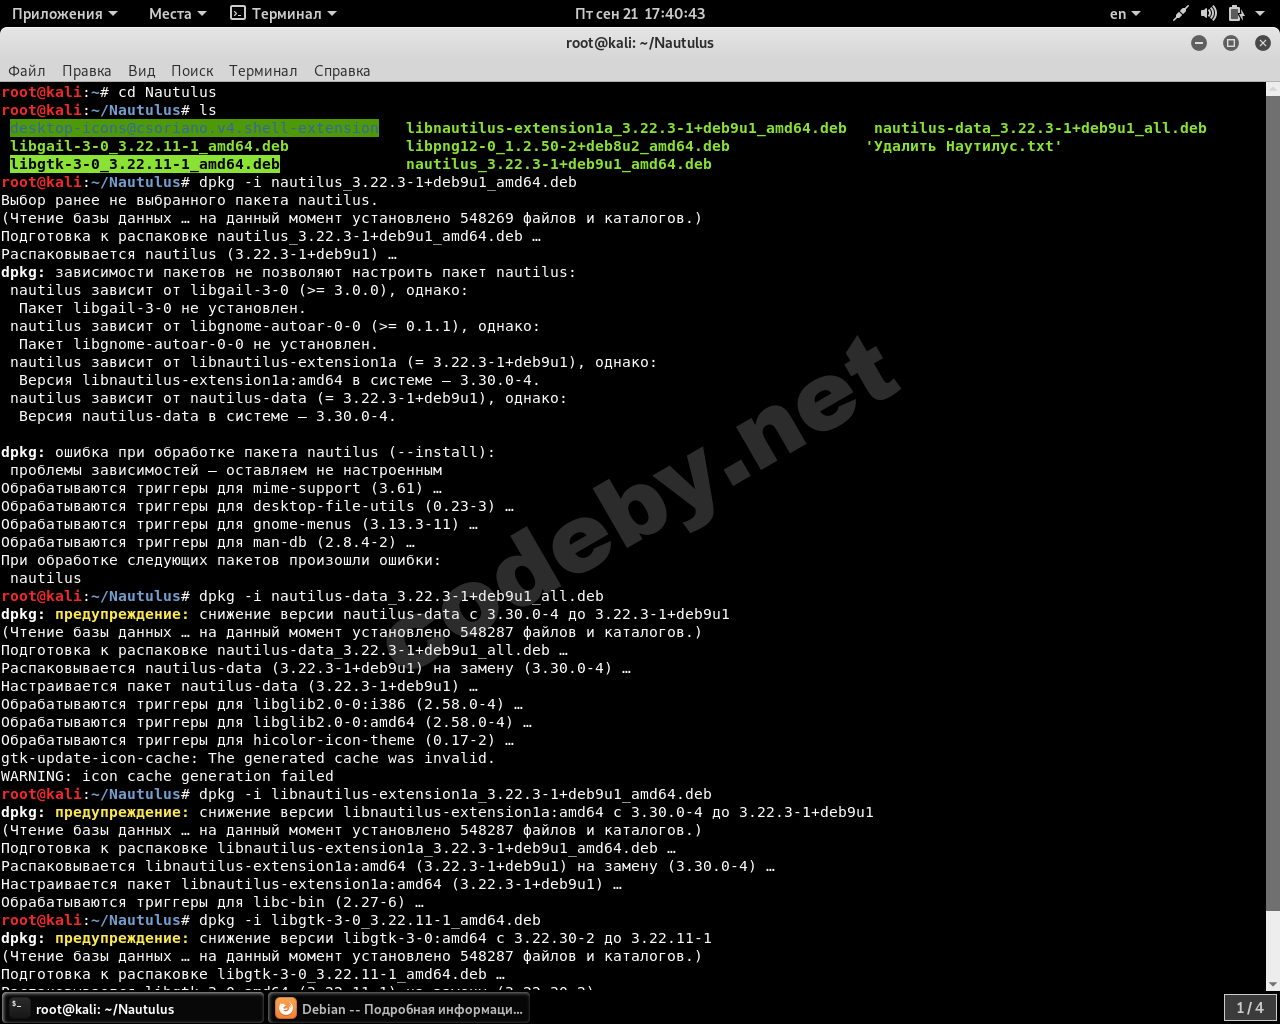
Task: Open the Файл menu
Action: (x=27, y=71)
